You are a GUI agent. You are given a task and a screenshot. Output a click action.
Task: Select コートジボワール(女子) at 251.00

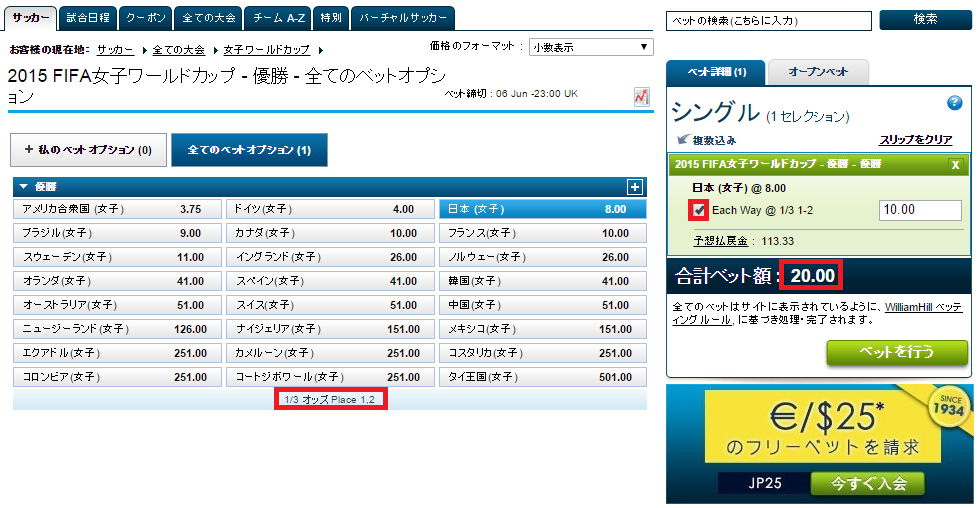(x=330, y=377)
